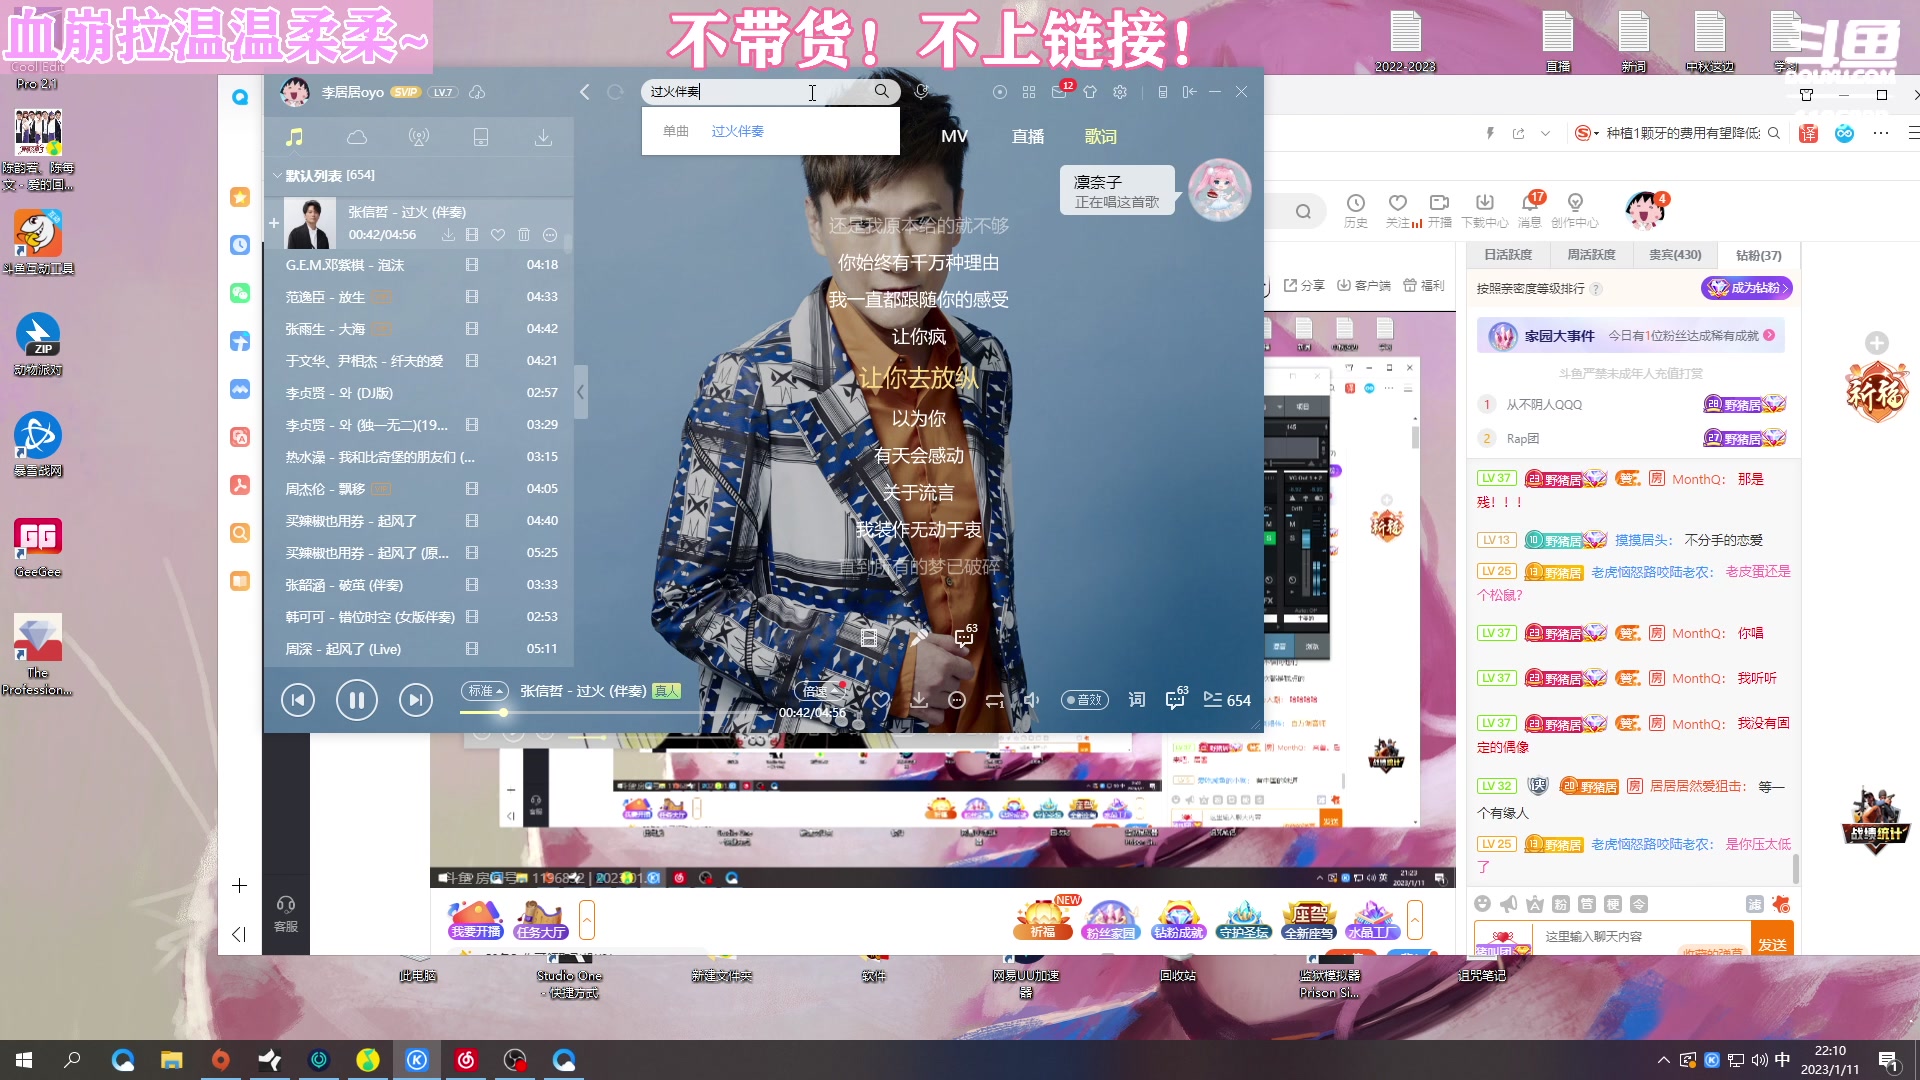The height and width of the screenshot is (1080, 1920).
Task: Click the 开播 start streaming icon in Douyu
Action: 1440,210
